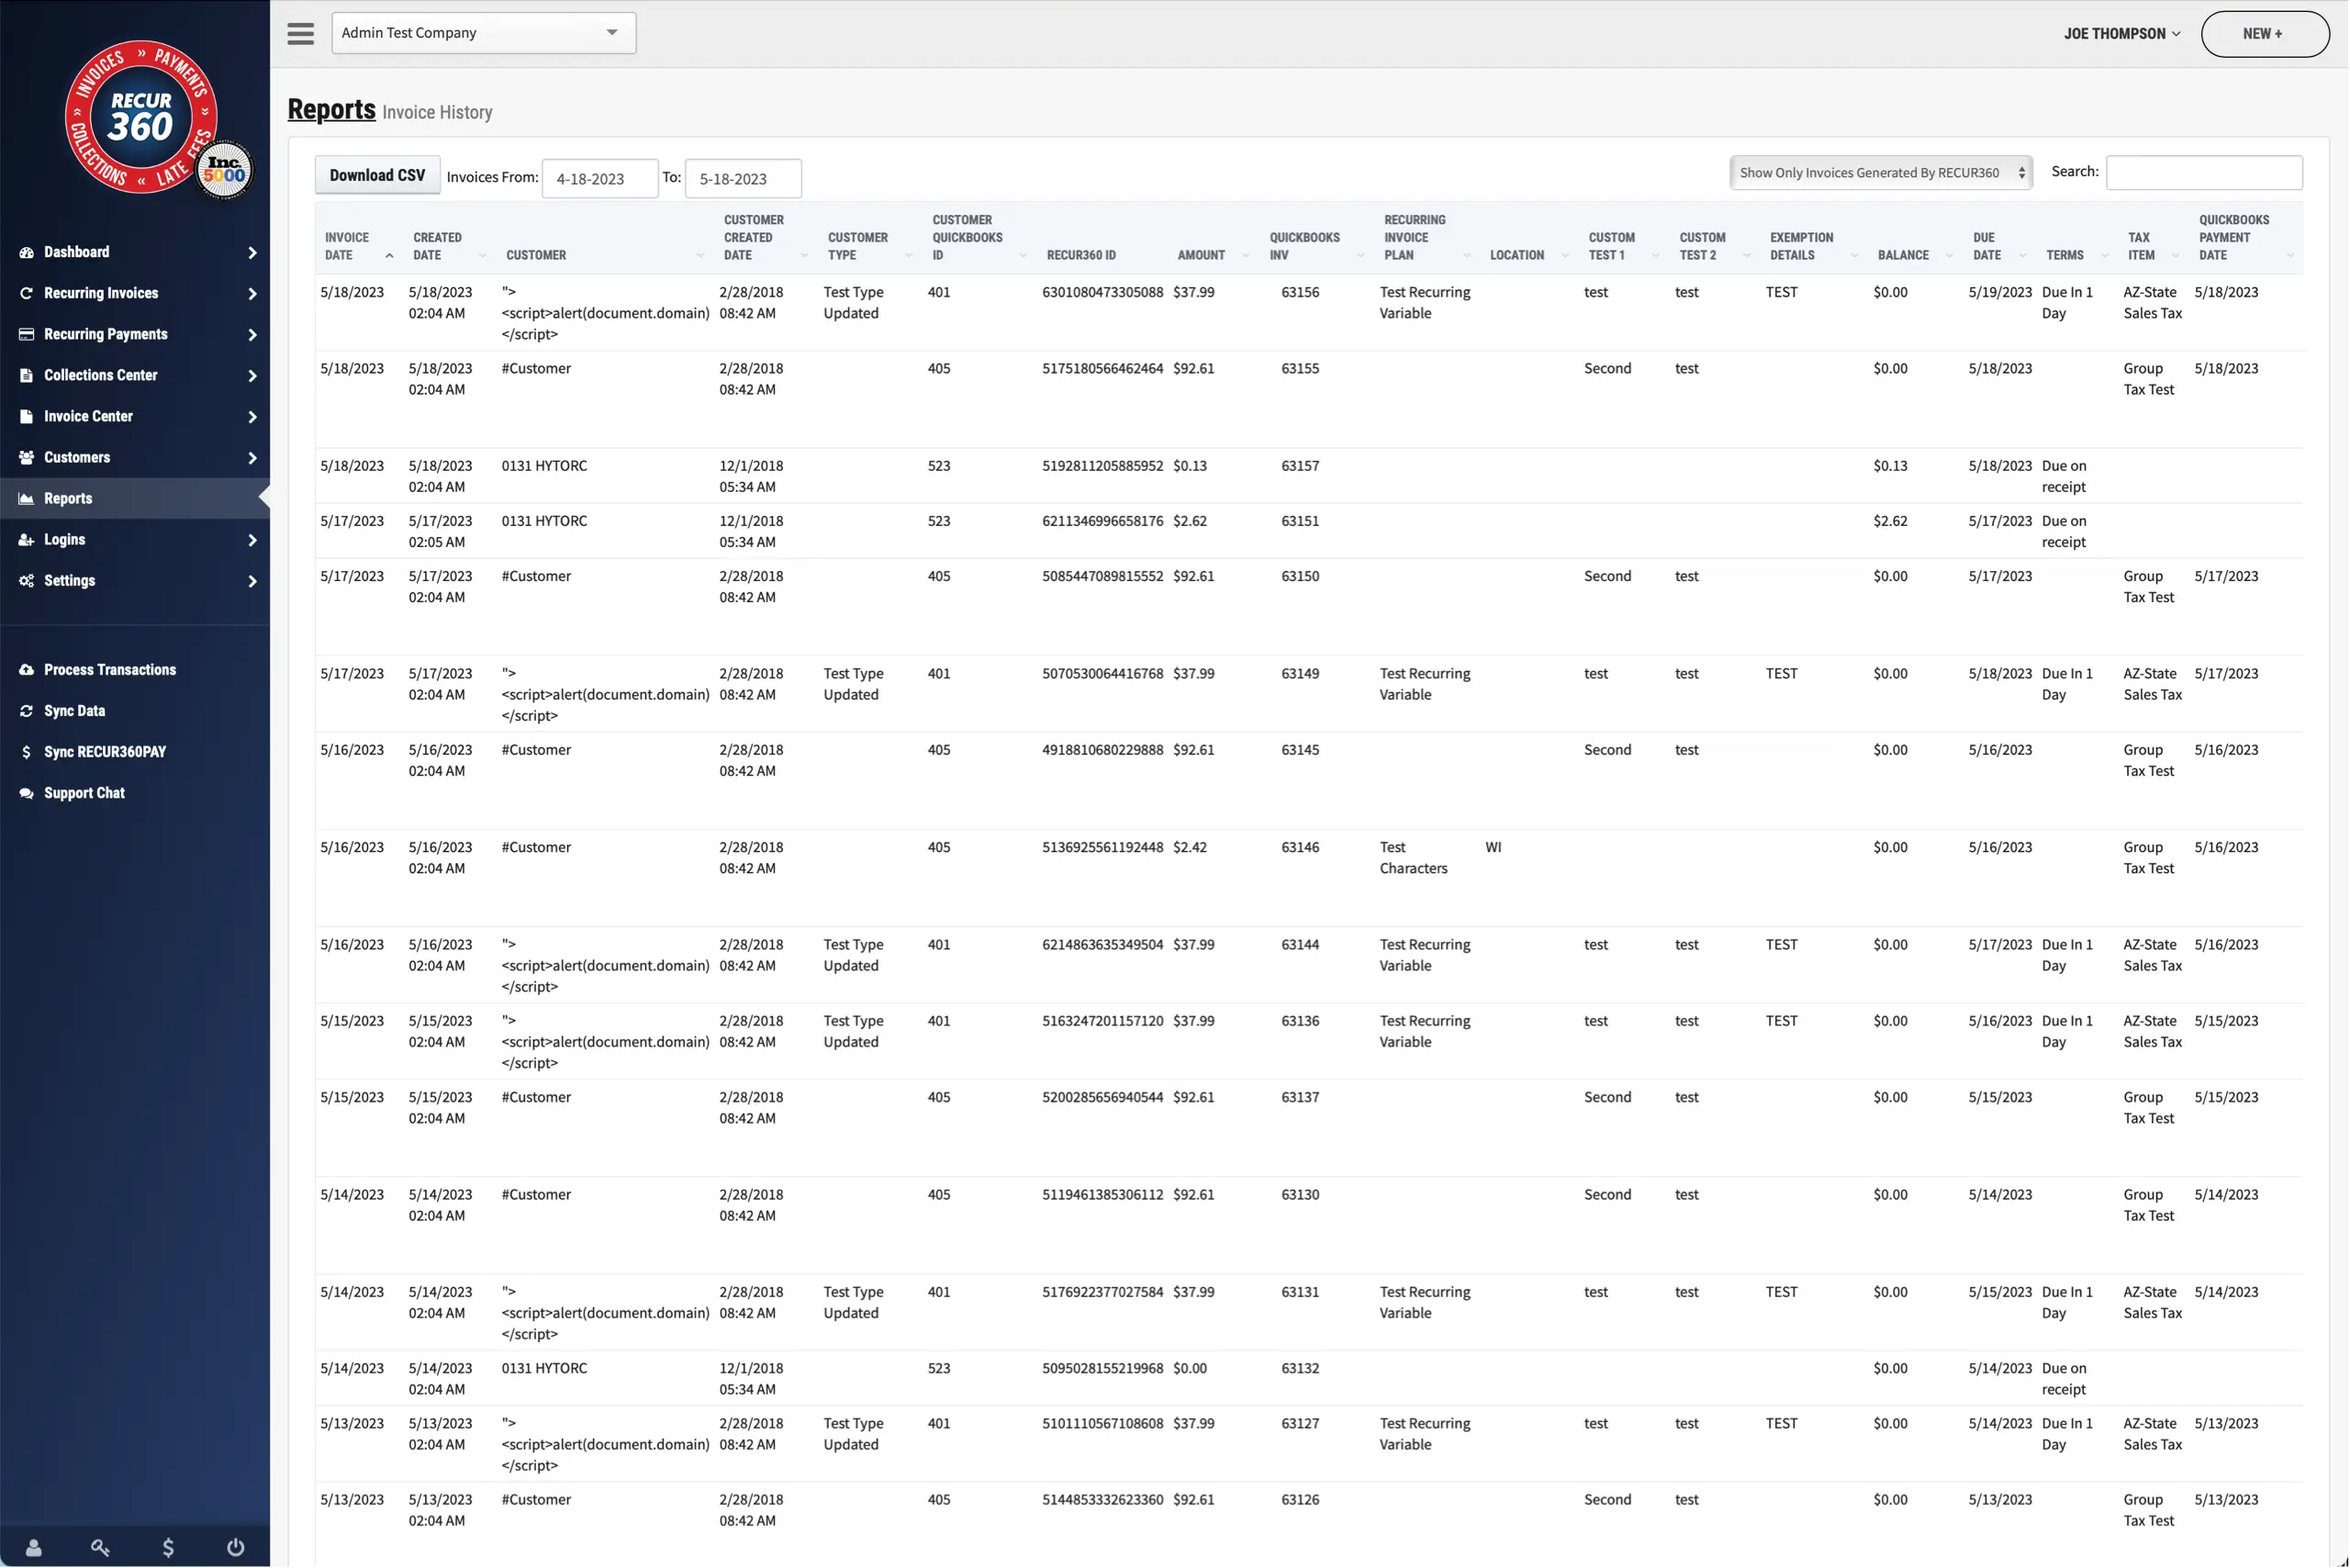Click Support Chat link
Screen dimensions: 2350x1568
coord(84,793)
